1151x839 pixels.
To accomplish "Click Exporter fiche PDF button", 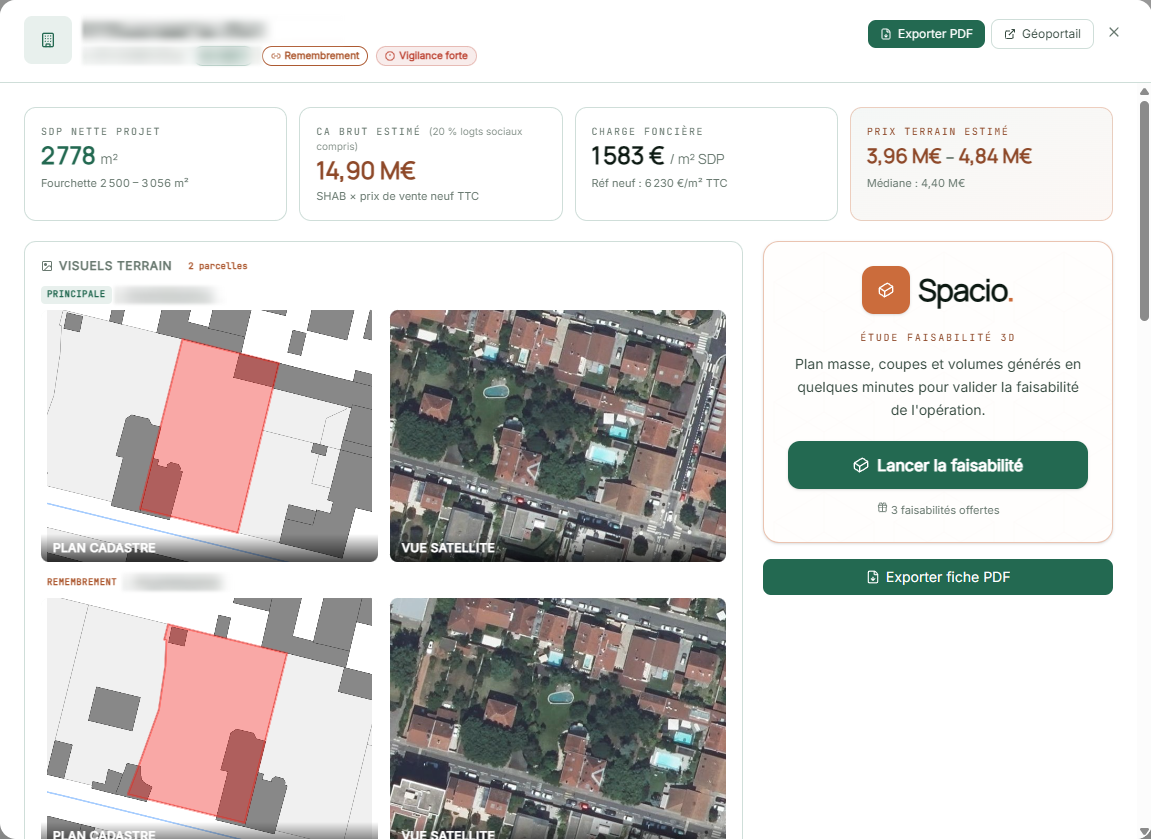I will click(x=937, y=577).
